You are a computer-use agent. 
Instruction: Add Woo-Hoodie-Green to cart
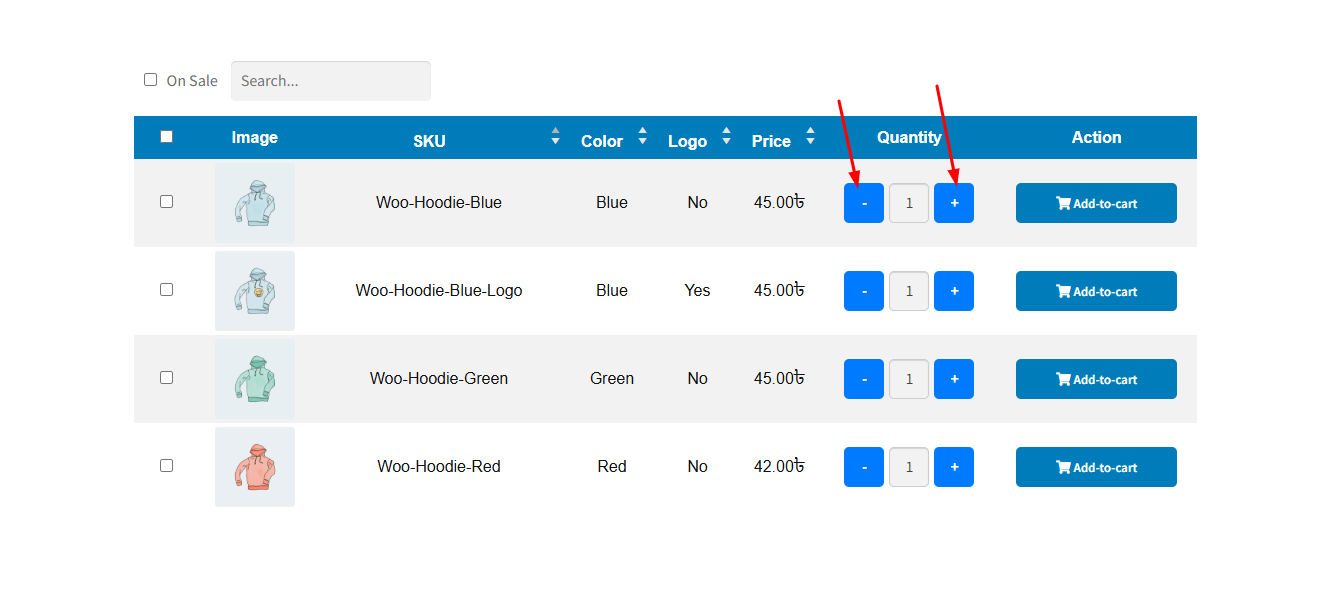point(1096,379)
